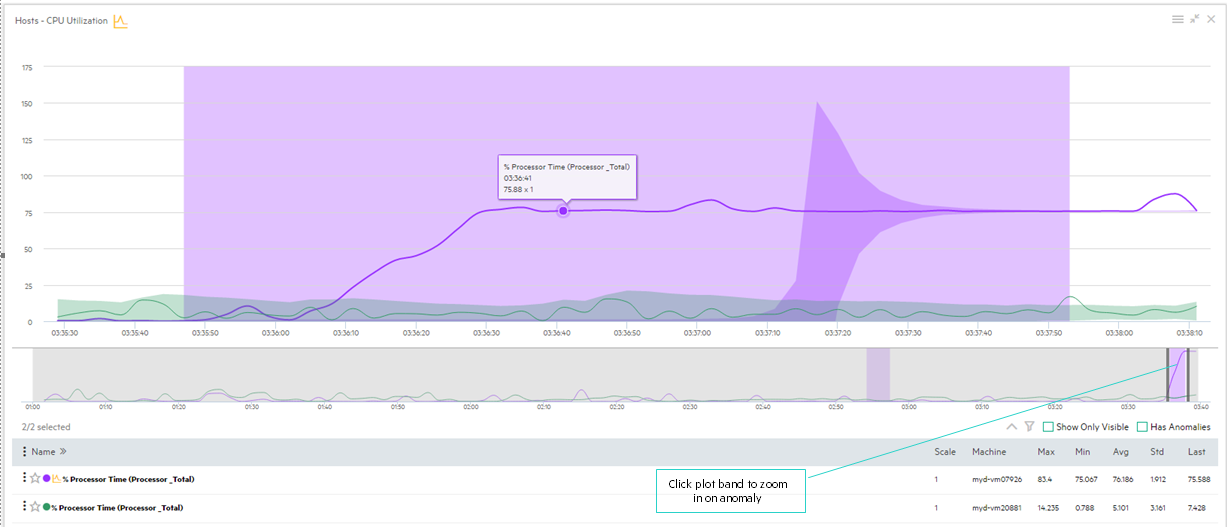
Task: Sort legend by the Max column header
Action: pyautogui.click(x=1046, y=452)
